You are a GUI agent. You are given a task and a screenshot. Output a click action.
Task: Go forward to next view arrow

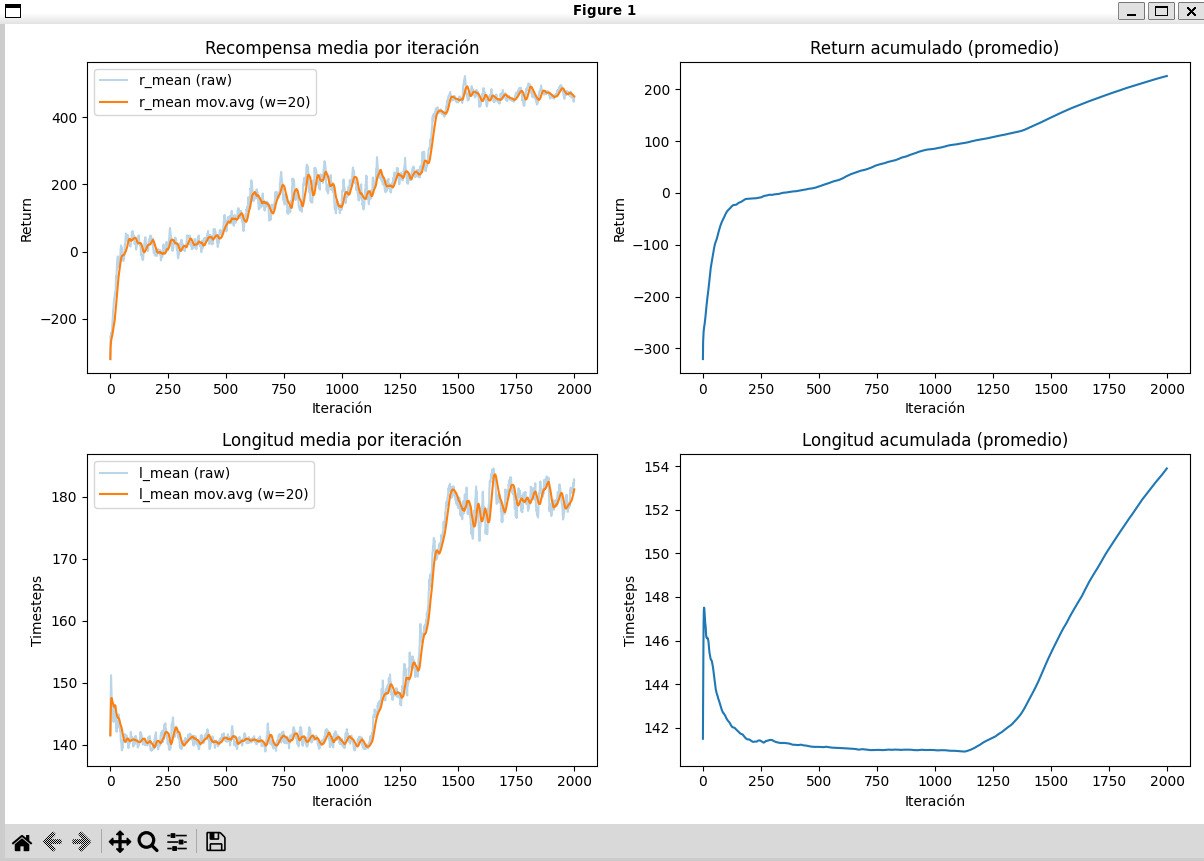click(x=82, y=842)
